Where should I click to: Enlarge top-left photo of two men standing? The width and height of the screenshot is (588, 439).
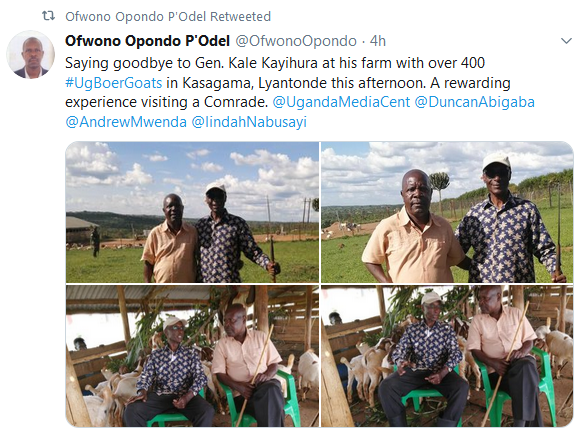point(192,212)
